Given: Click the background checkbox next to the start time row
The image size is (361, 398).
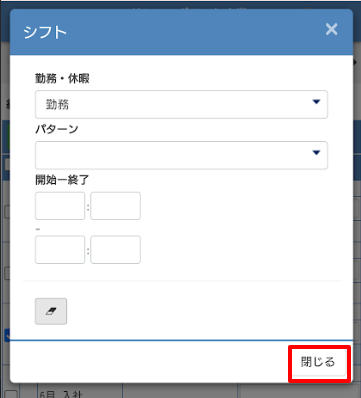Looking at the screenshot, I should pyautogui.click(x=7, y=212).
